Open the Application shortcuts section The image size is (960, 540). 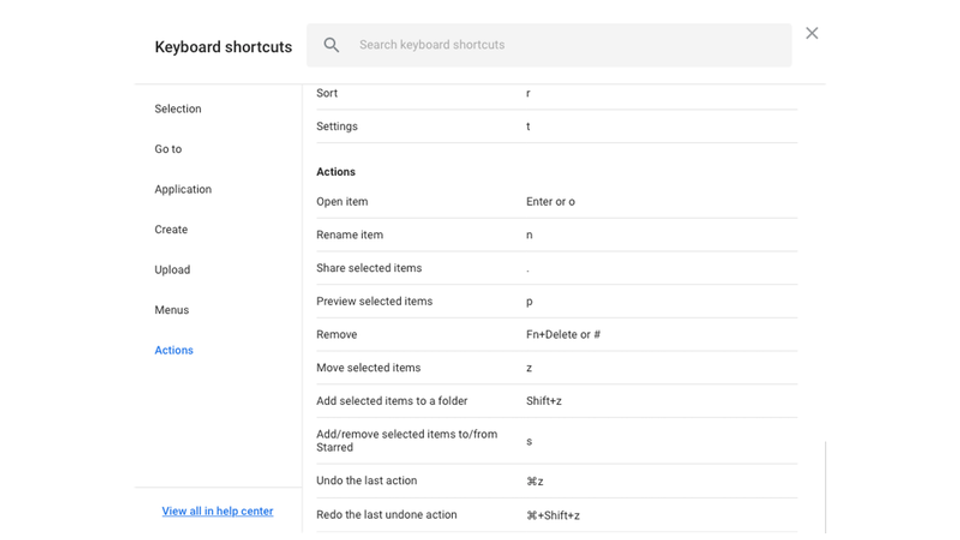click(x=183, y=189)
